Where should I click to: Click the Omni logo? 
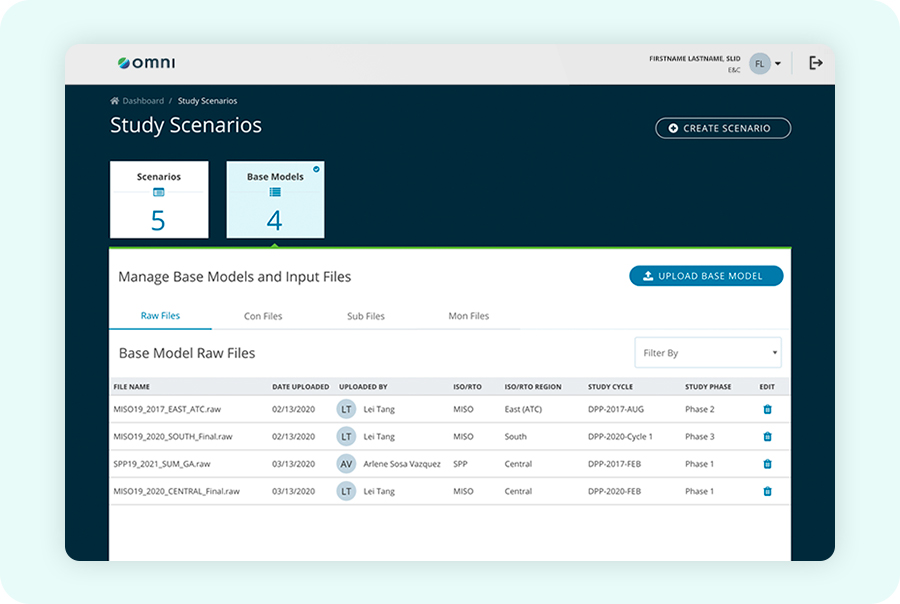146,63
